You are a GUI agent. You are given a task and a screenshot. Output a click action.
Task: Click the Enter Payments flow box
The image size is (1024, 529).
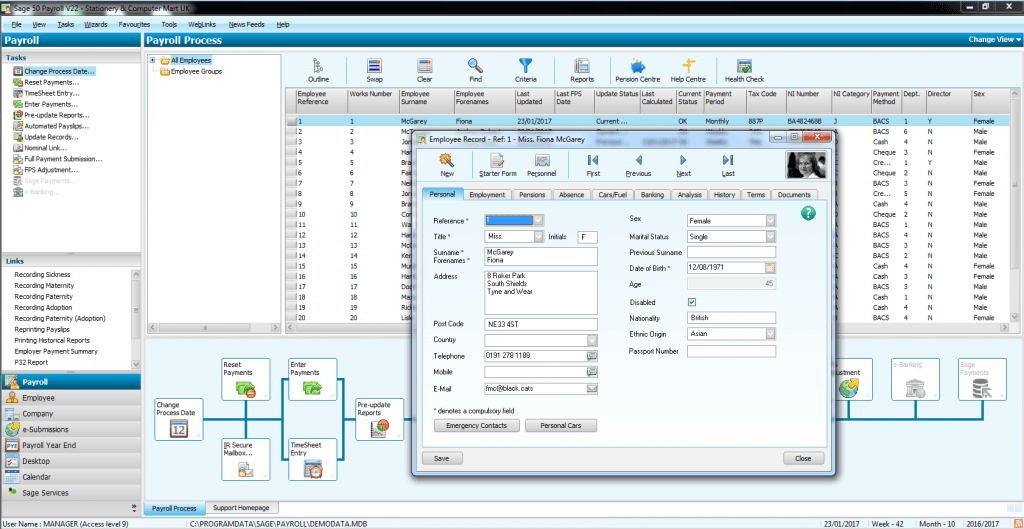pyautogui.click(x=313, y=379)
